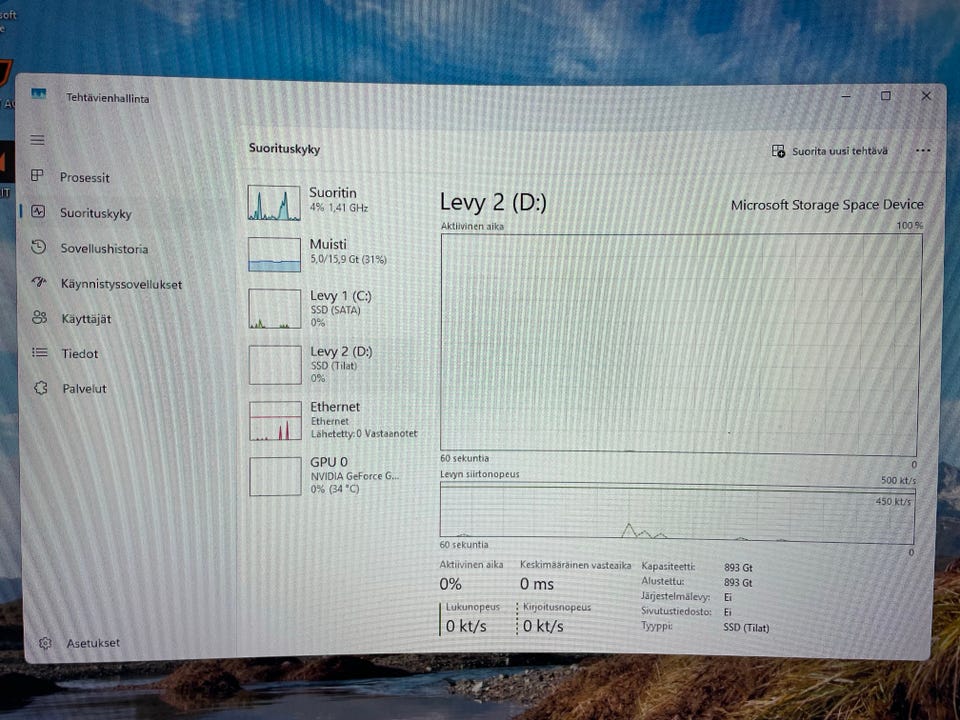Click the Suoritin label

332,192
